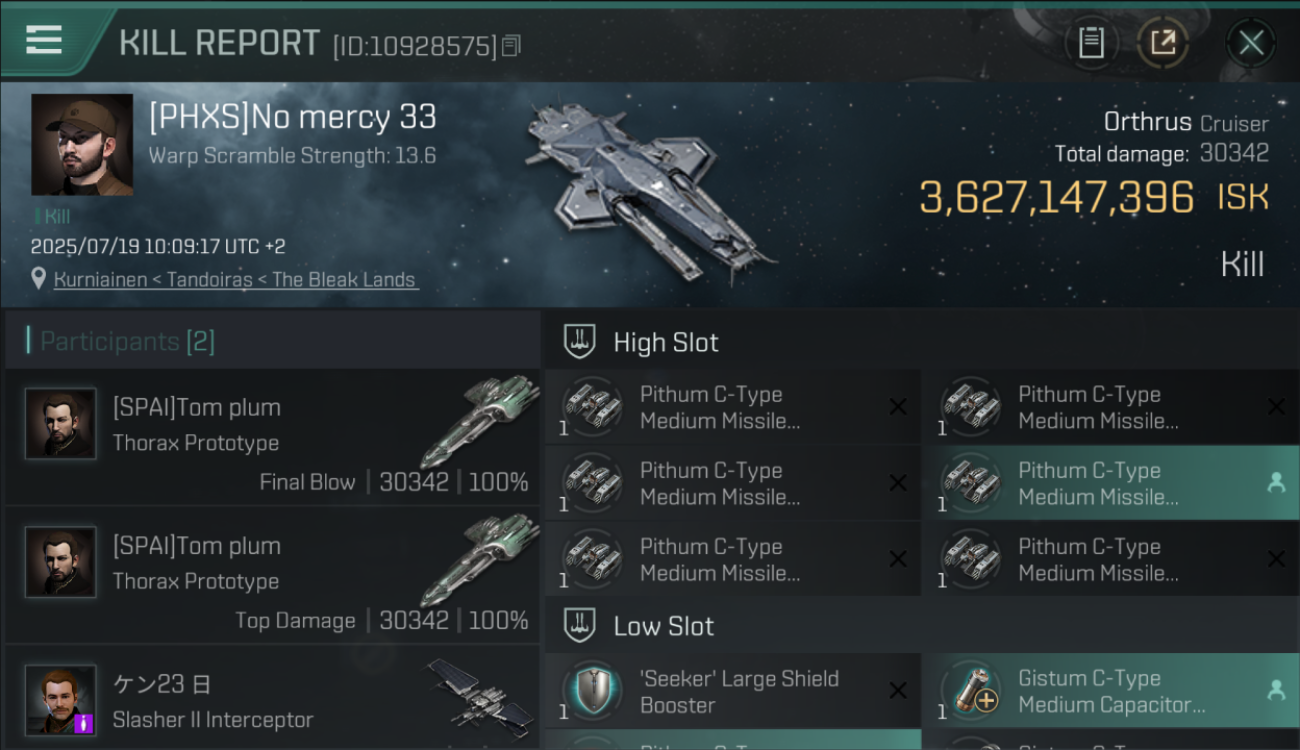This screenshot has height=750, width=1300.
Task: Open Kurniainen location link
Action: point(236,280)
